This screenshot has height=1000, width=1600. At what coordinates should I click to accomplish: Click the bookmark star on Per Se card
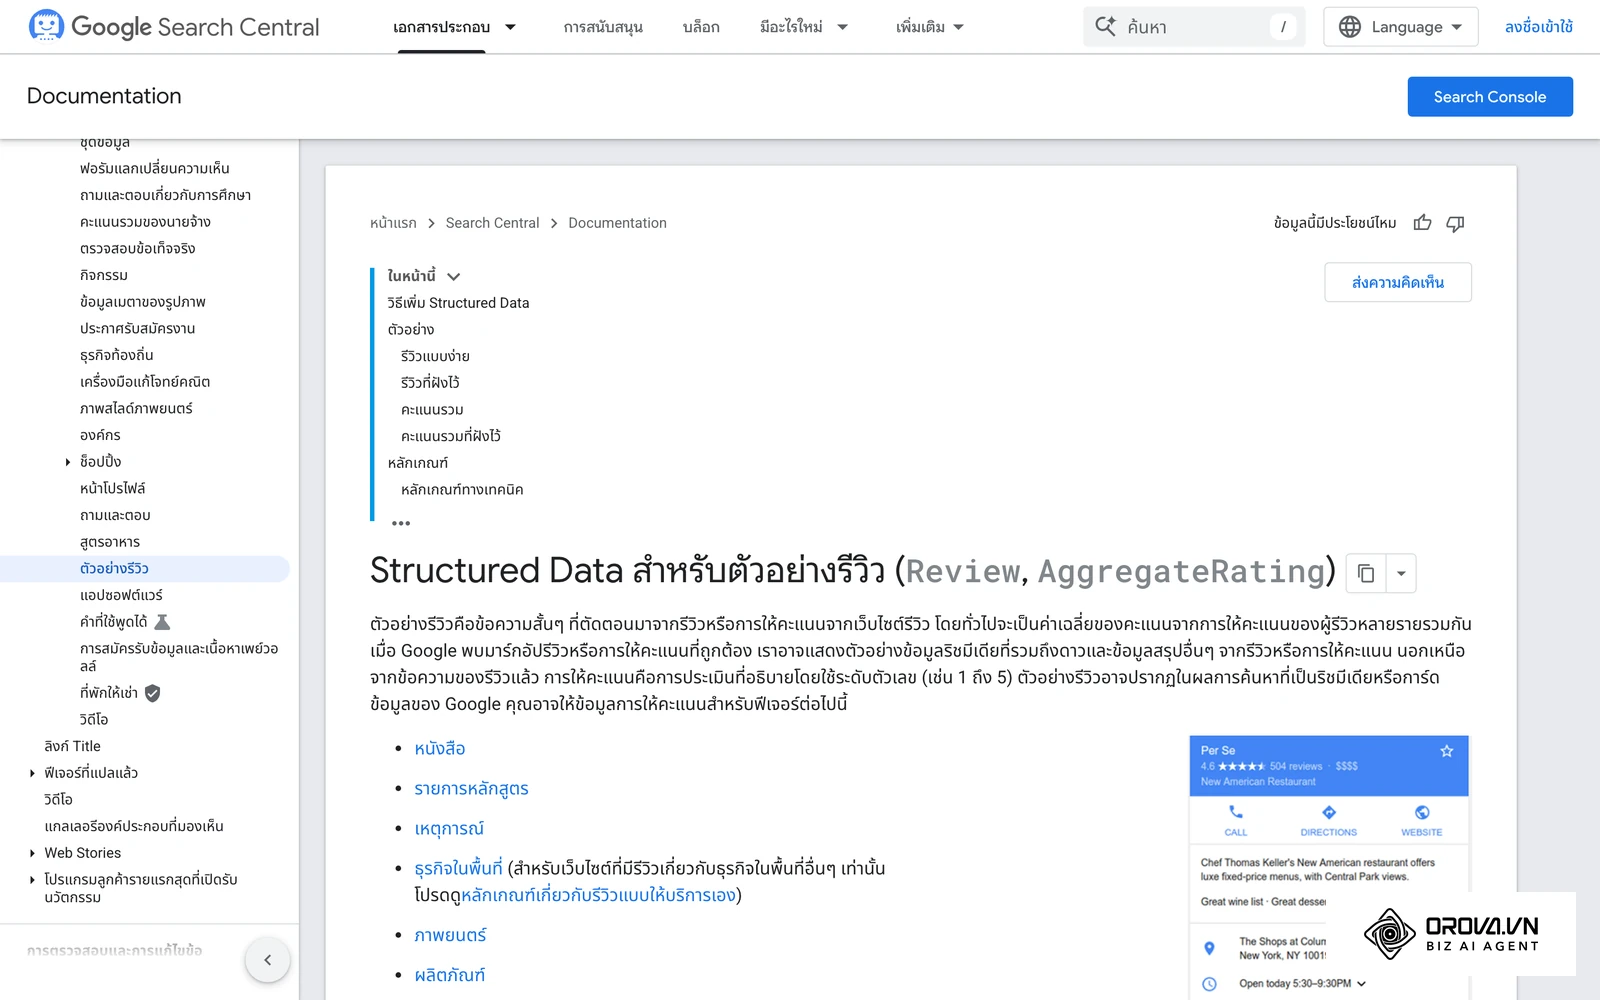pyautogui.click(x=1446, y=751)
